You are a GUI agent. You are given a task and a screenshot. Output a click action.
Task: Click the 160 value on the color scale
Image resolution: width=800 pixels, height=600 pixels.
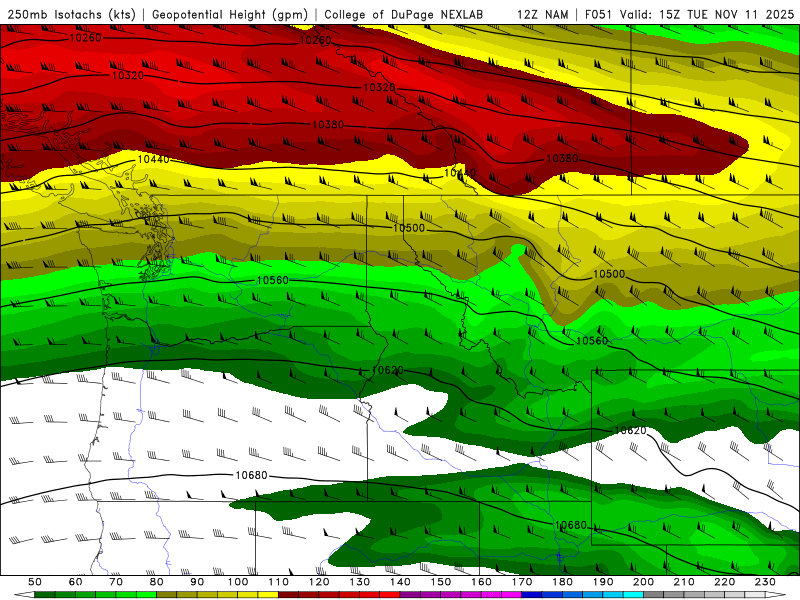(x=482, y=582)
